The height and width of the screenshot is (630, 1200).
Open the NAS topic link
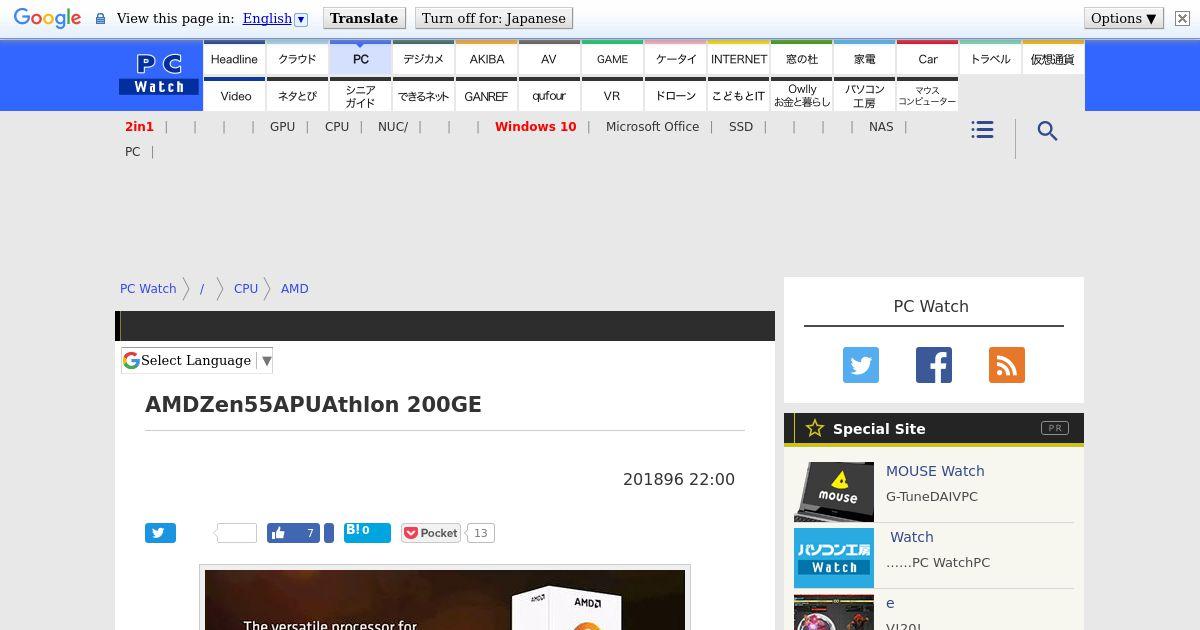[x=881, y=127]
